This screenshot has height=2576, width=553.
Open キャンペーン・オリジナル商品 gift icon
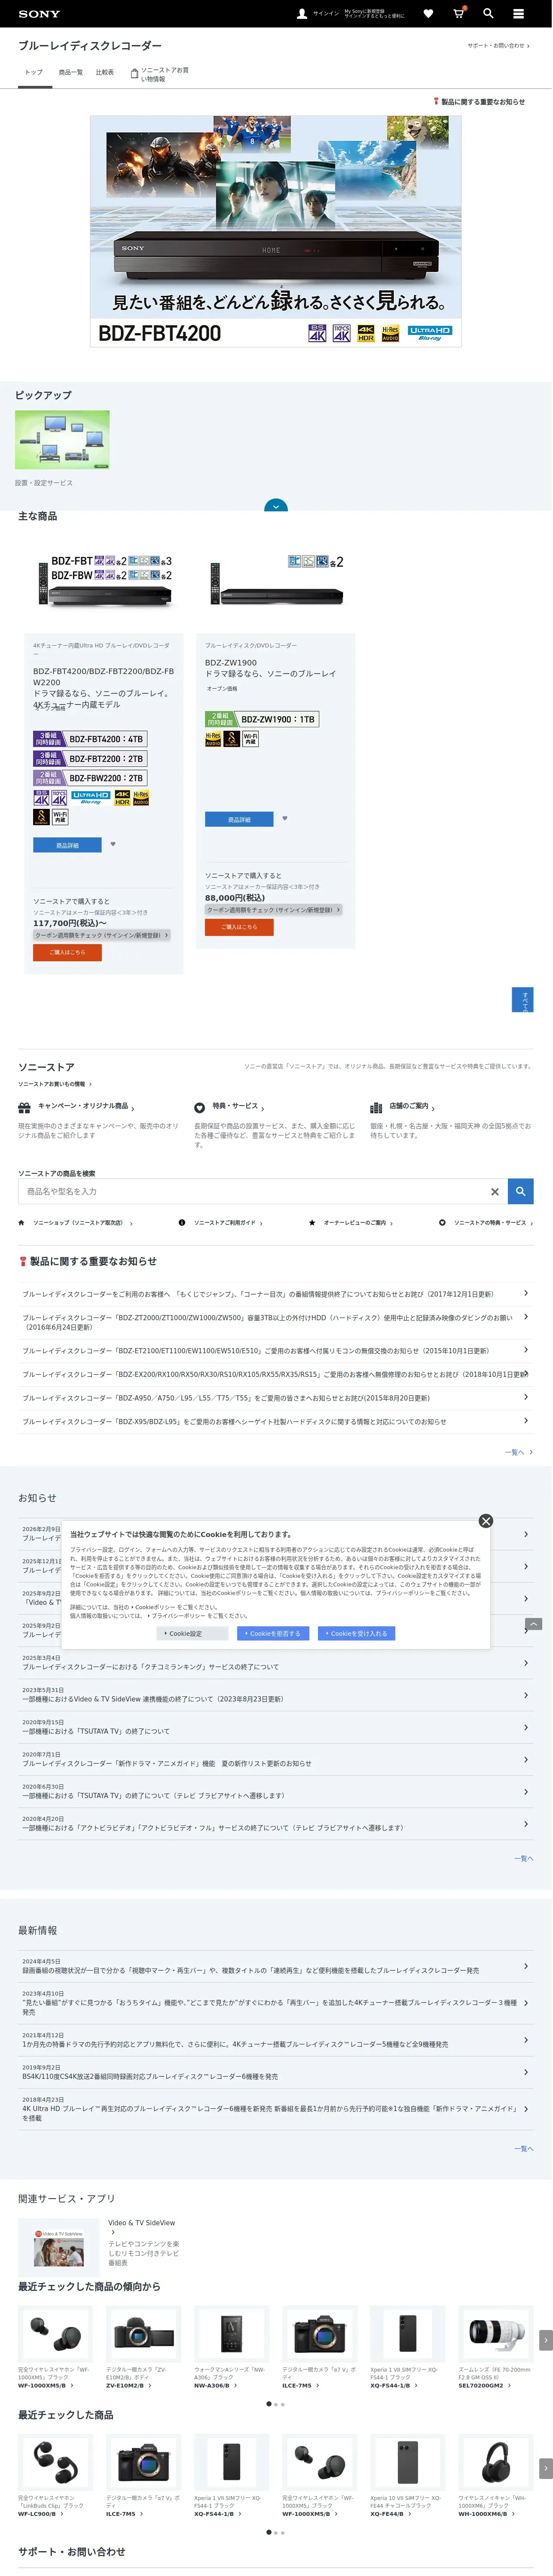24,1108
